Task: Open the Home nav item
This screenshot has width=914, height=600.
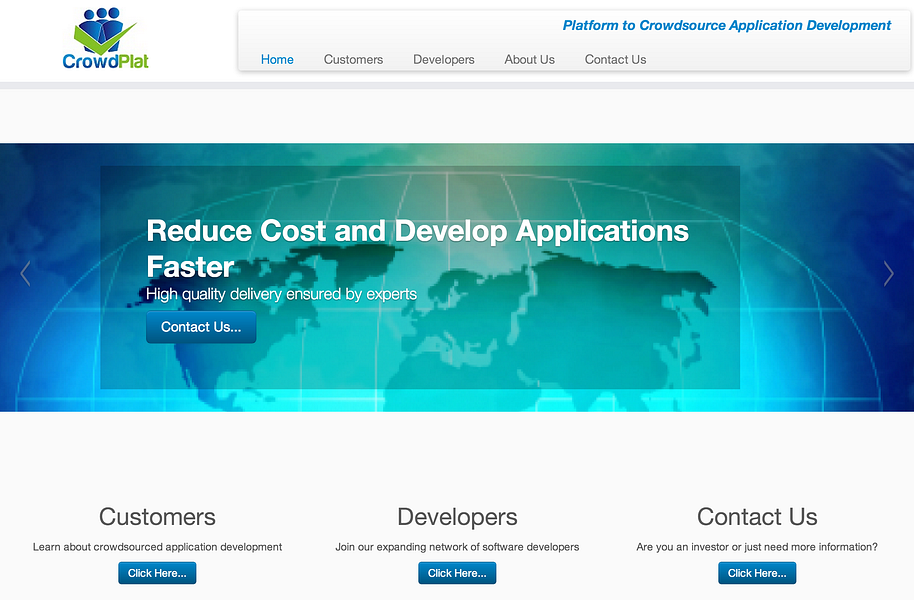Action: click(277, 59)
